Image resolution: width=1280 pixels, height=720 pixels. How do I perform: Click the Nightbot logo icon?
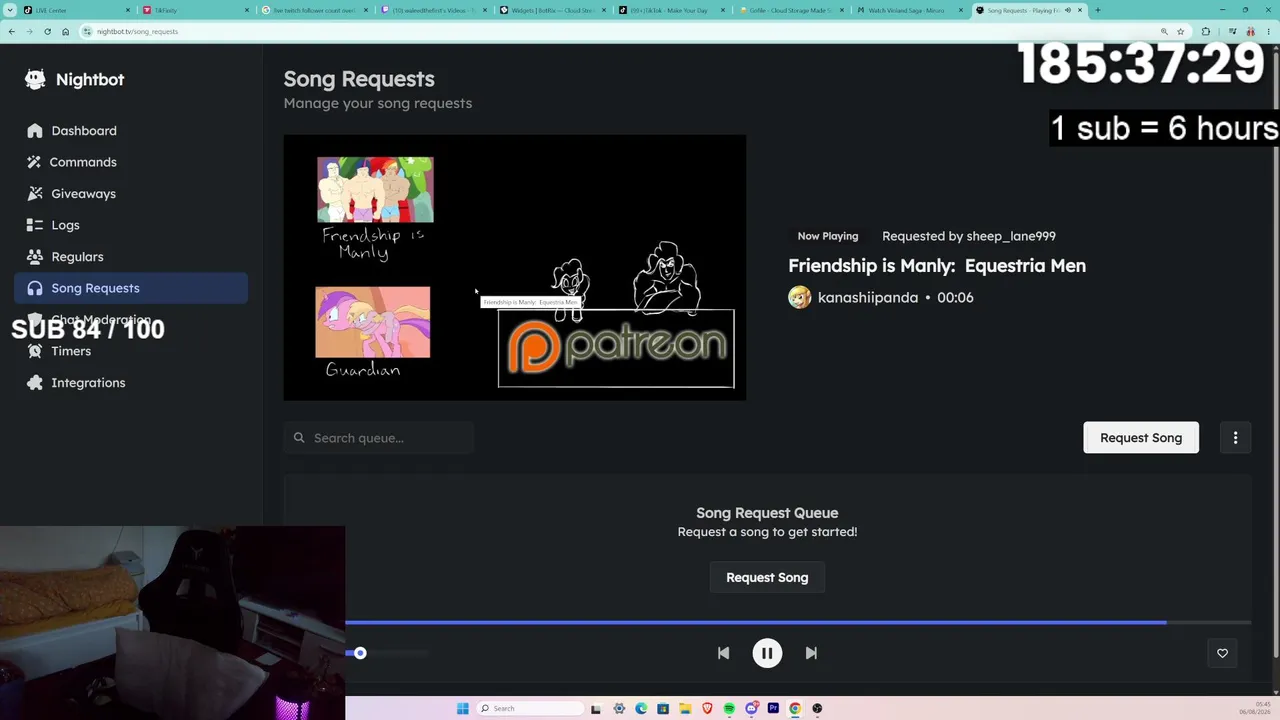(35, 80)
